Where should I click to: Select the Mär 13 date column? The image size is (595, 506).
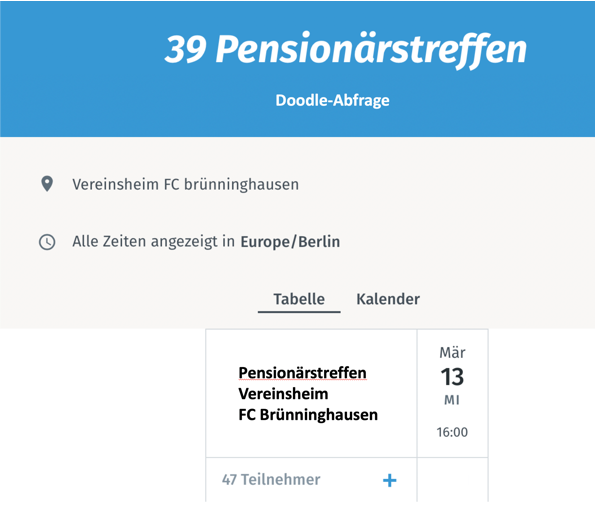pos(452,393)
